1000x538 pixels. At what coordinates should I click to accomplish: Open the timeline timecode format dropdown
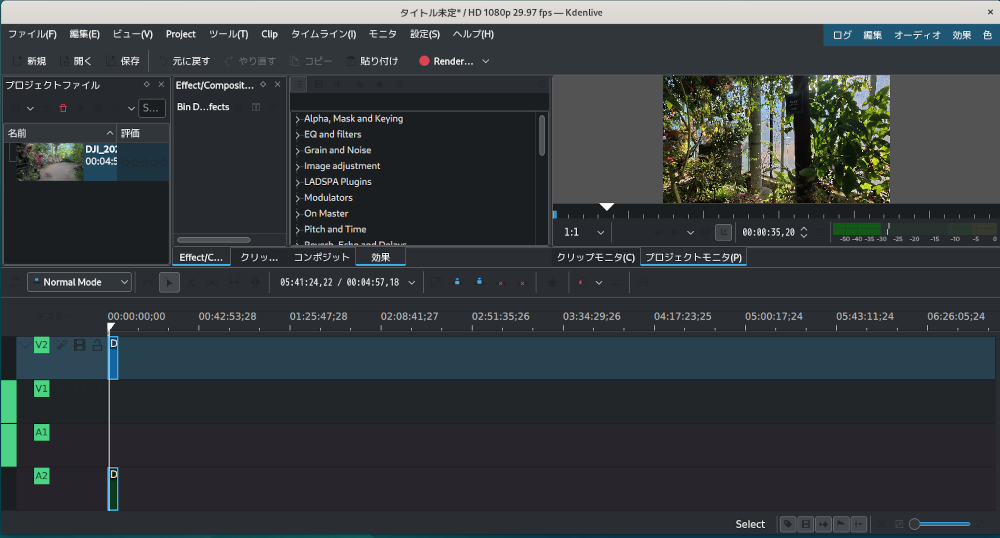(412, 282)
